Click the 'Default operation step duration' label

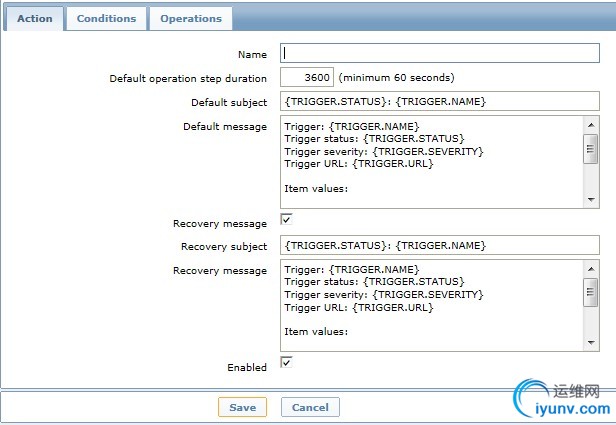[x=188, y=79]
